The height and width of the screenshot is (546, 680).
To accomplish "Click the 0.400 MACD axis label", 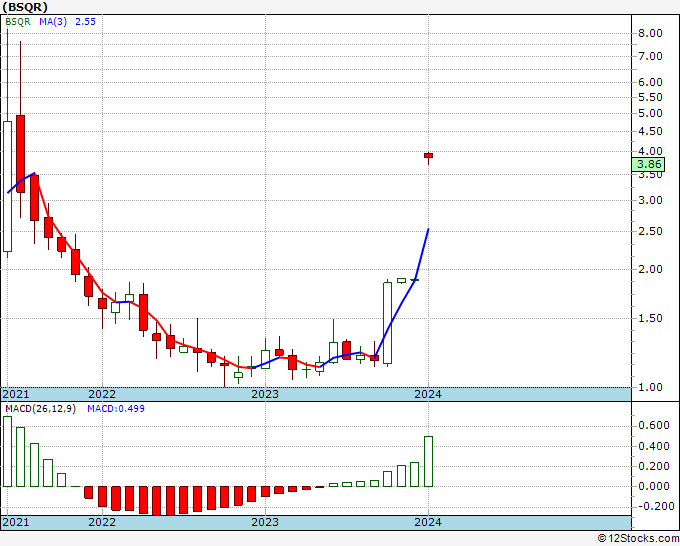I will [x=654, y=446].
